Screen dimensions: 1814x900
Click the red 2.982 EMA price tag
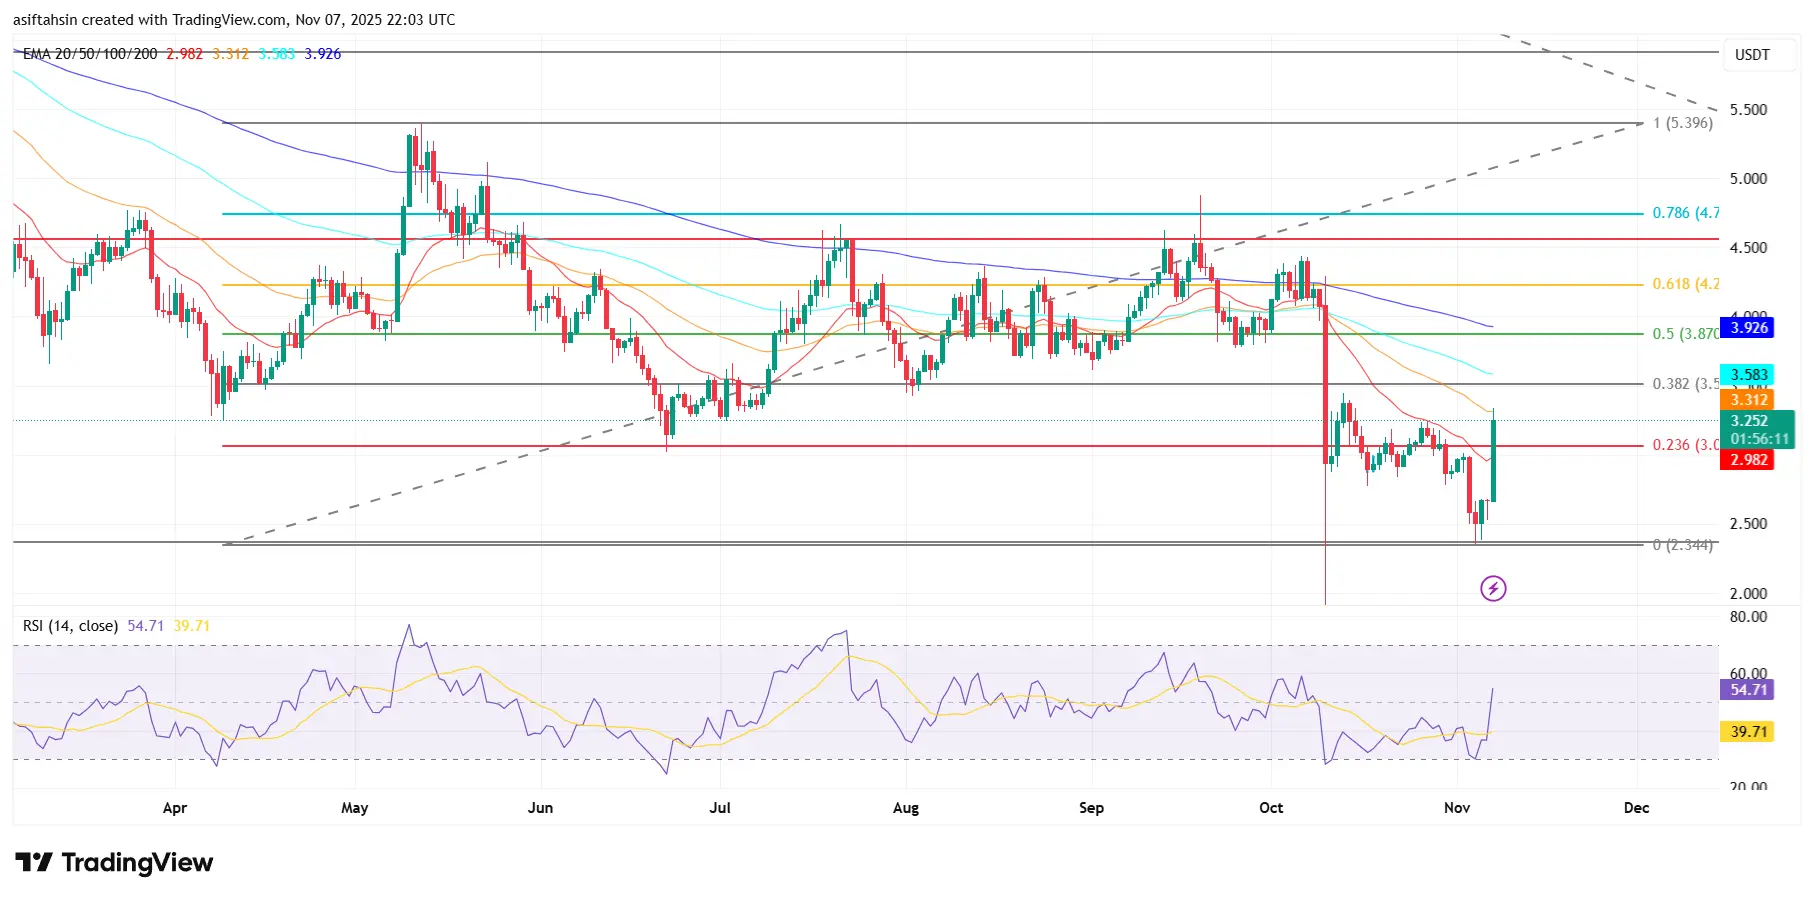click(1749, 460)
